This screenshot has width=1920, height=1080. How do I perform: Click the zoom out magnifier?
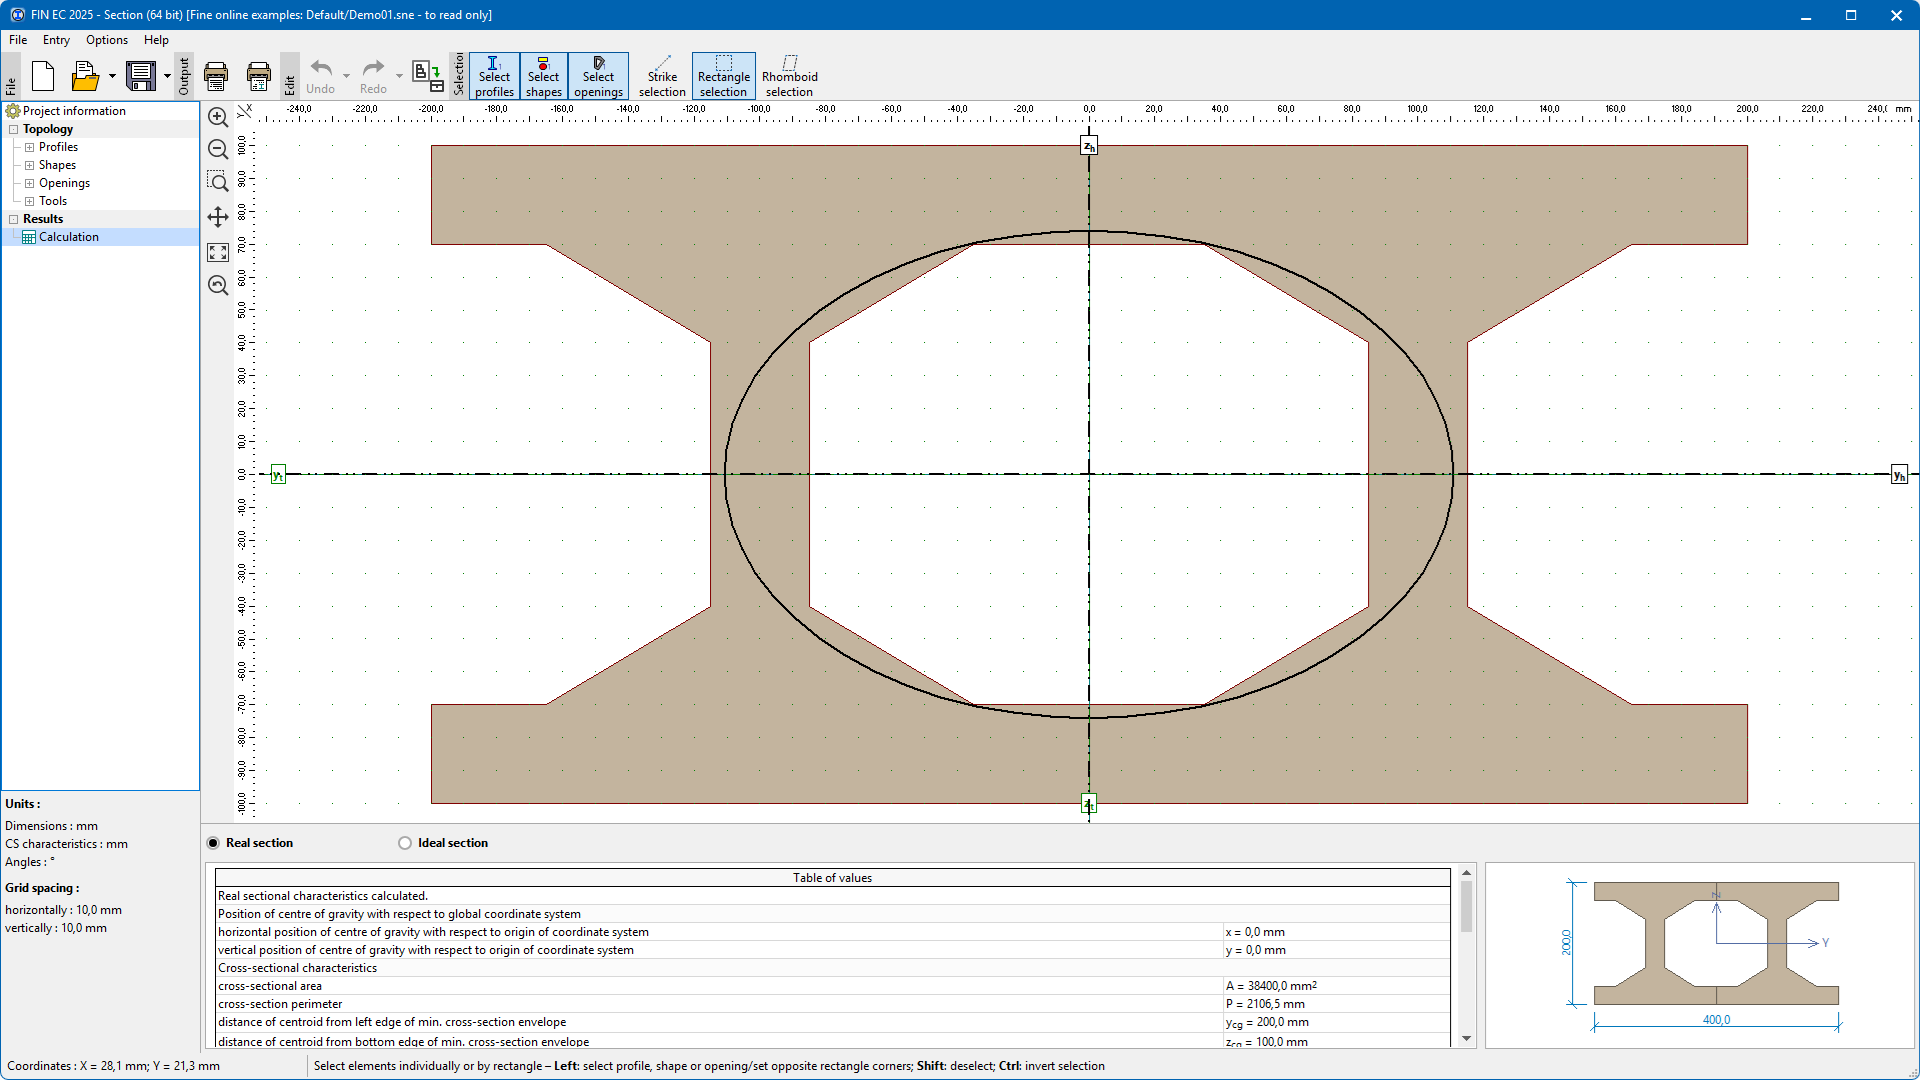coord(218,150)
